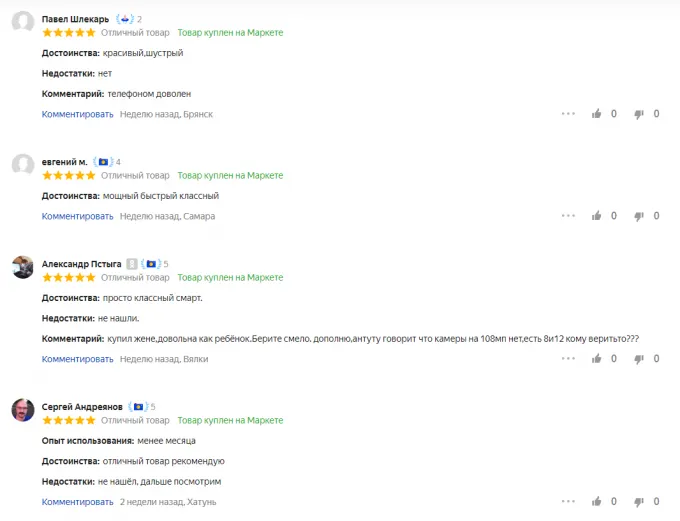The image size is (680, 521).
Task: Thumbs up евгений м.'s review
Action: click(597, 216)
